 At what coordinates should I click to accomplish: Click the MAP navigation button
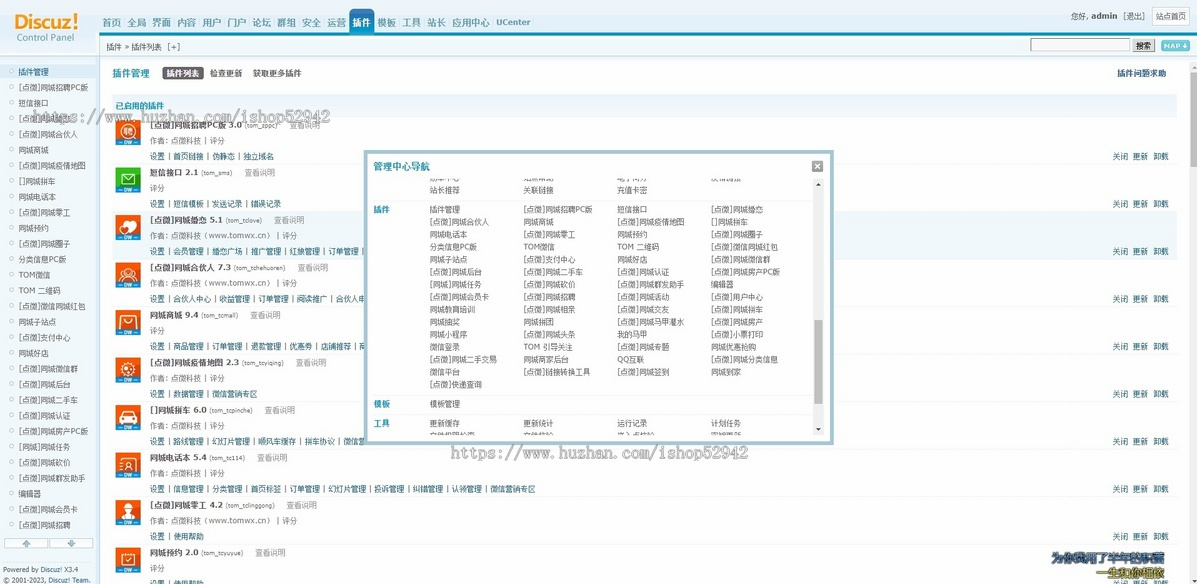pos(1176,46)
